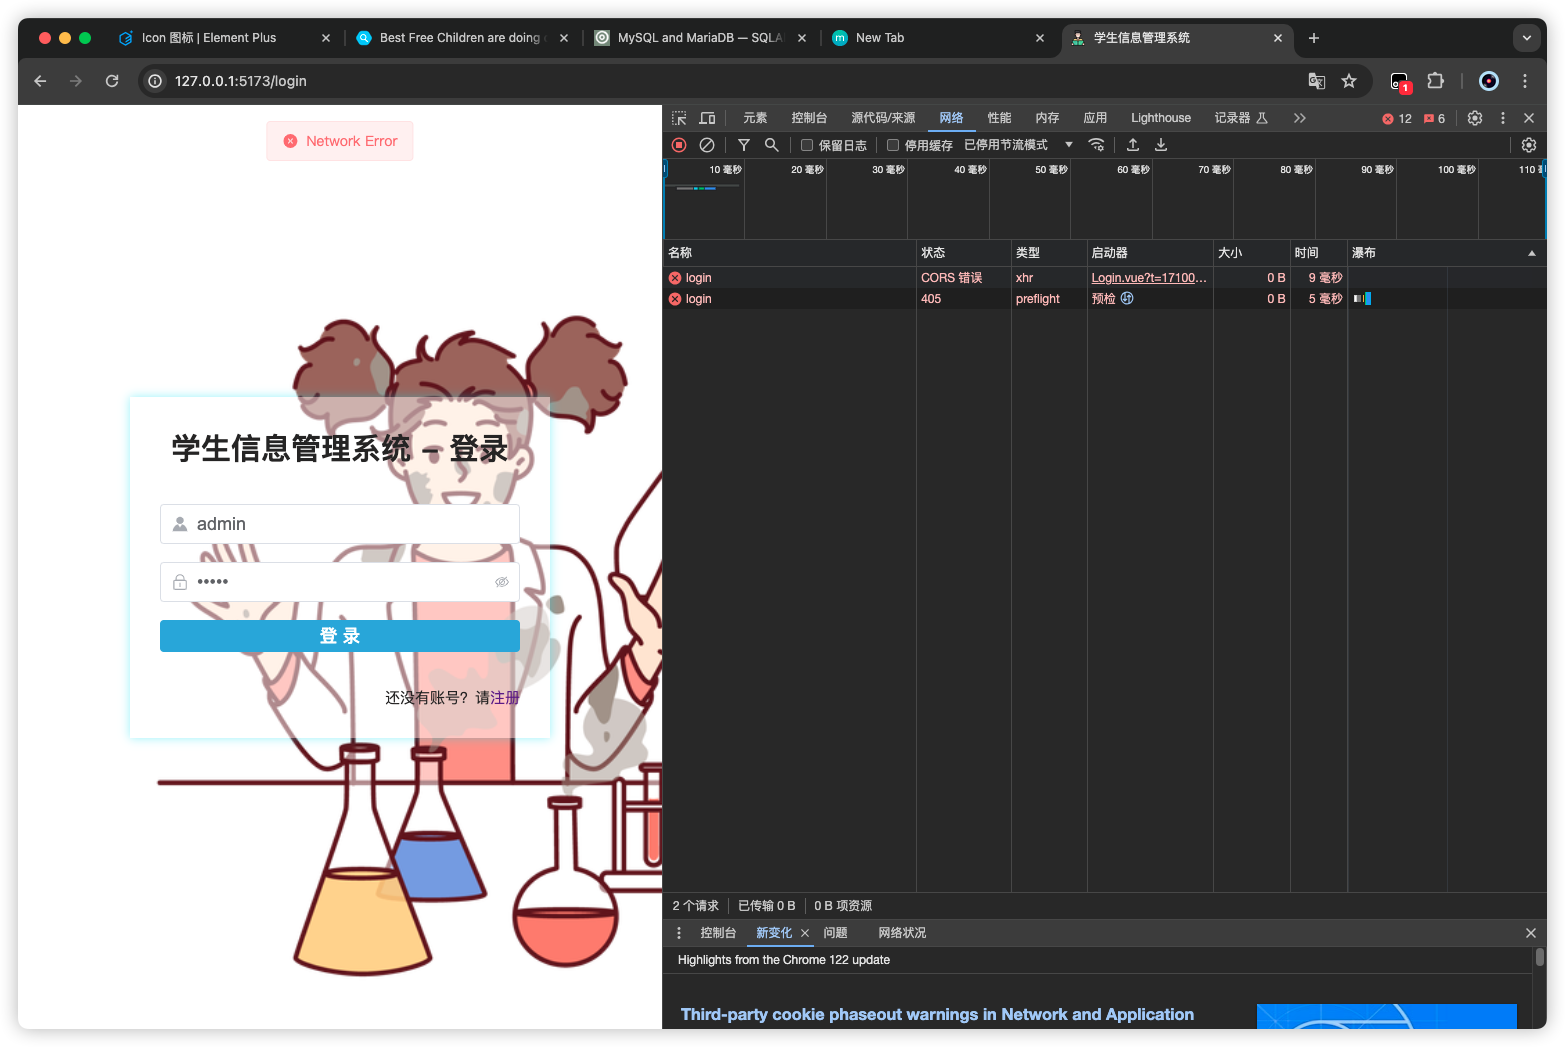Toggle password visibility eye icon
1565x1047 pixels.
502,582
